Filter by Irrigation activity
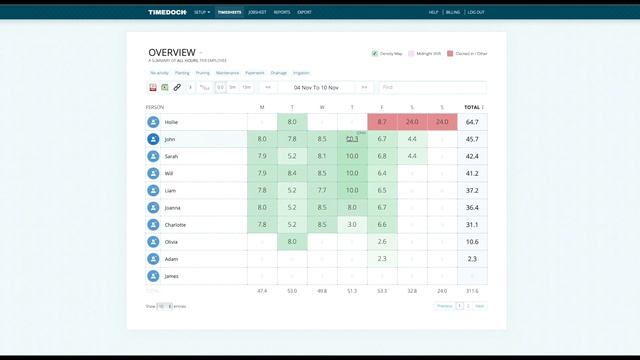 [x=301, y=73]
